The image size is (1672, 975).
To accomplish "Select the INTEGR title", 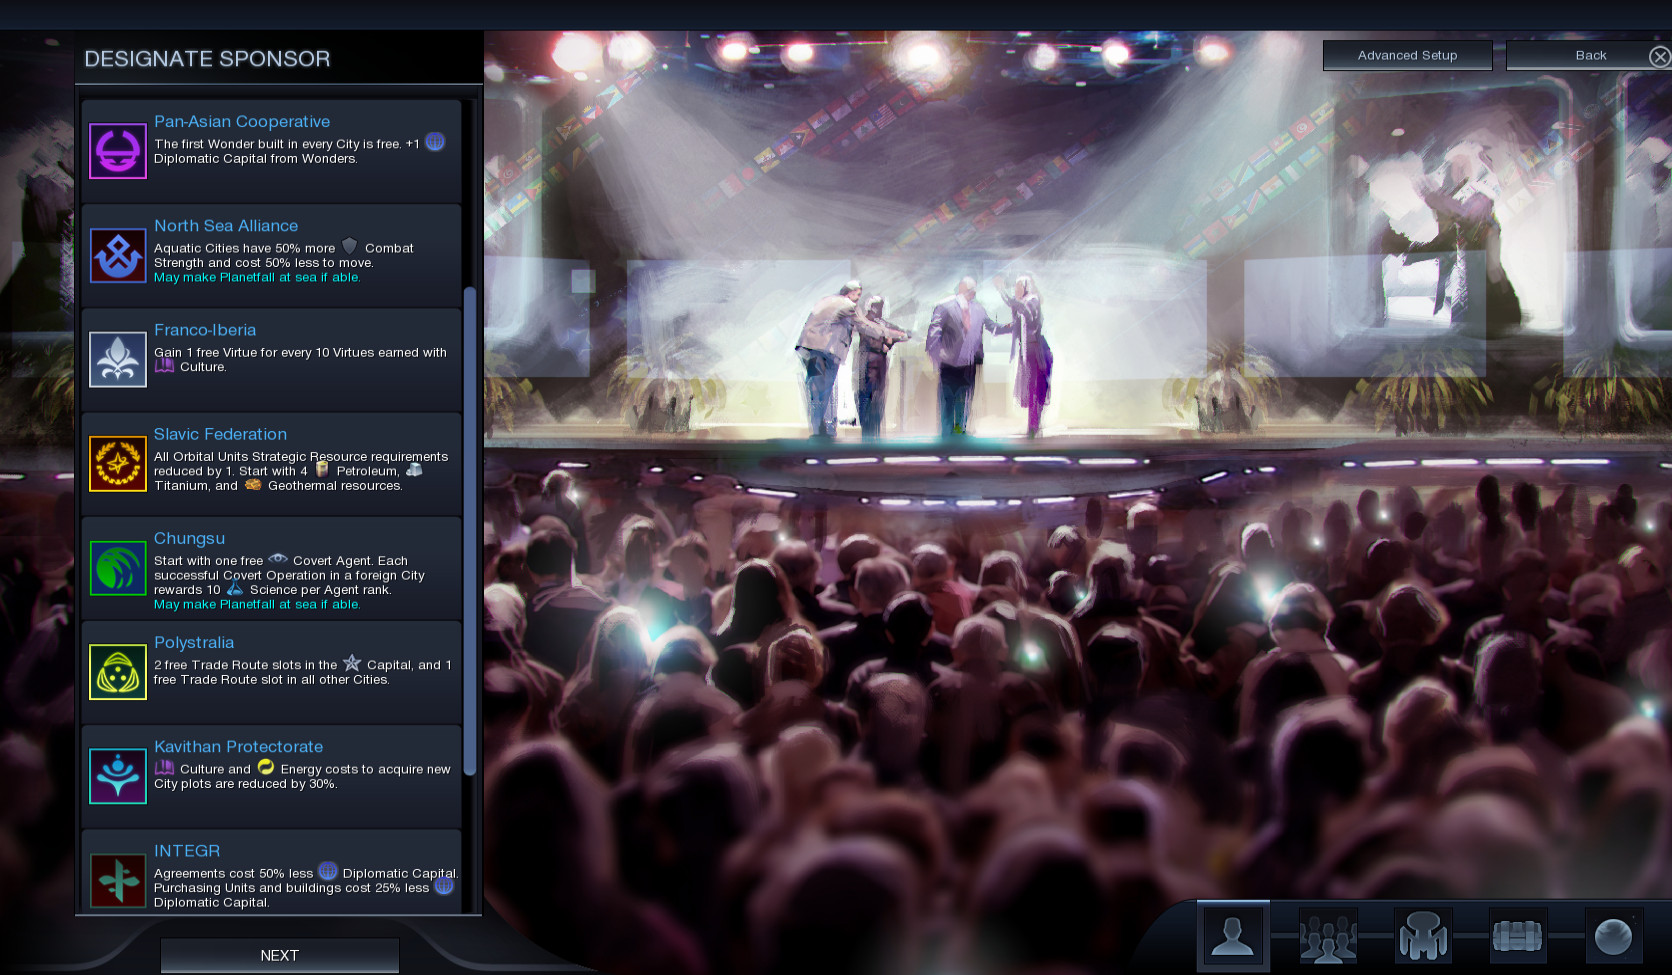I will coord(187,851).
